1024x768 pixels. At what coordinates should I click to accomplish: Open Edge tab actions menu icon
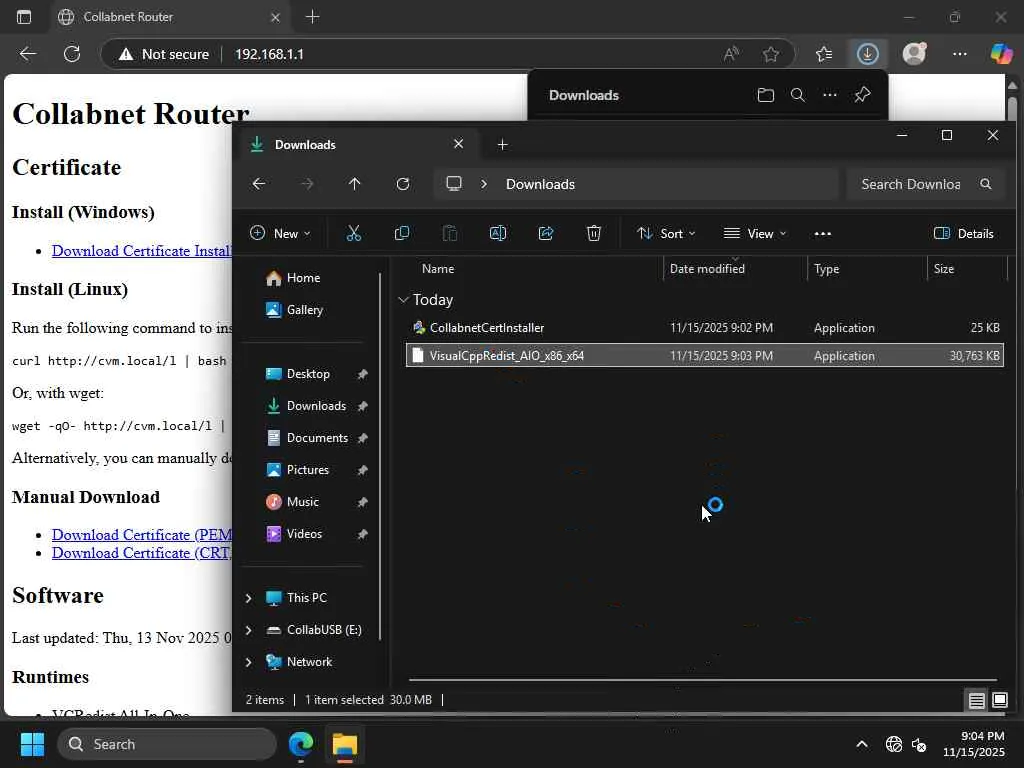[24, 17]
